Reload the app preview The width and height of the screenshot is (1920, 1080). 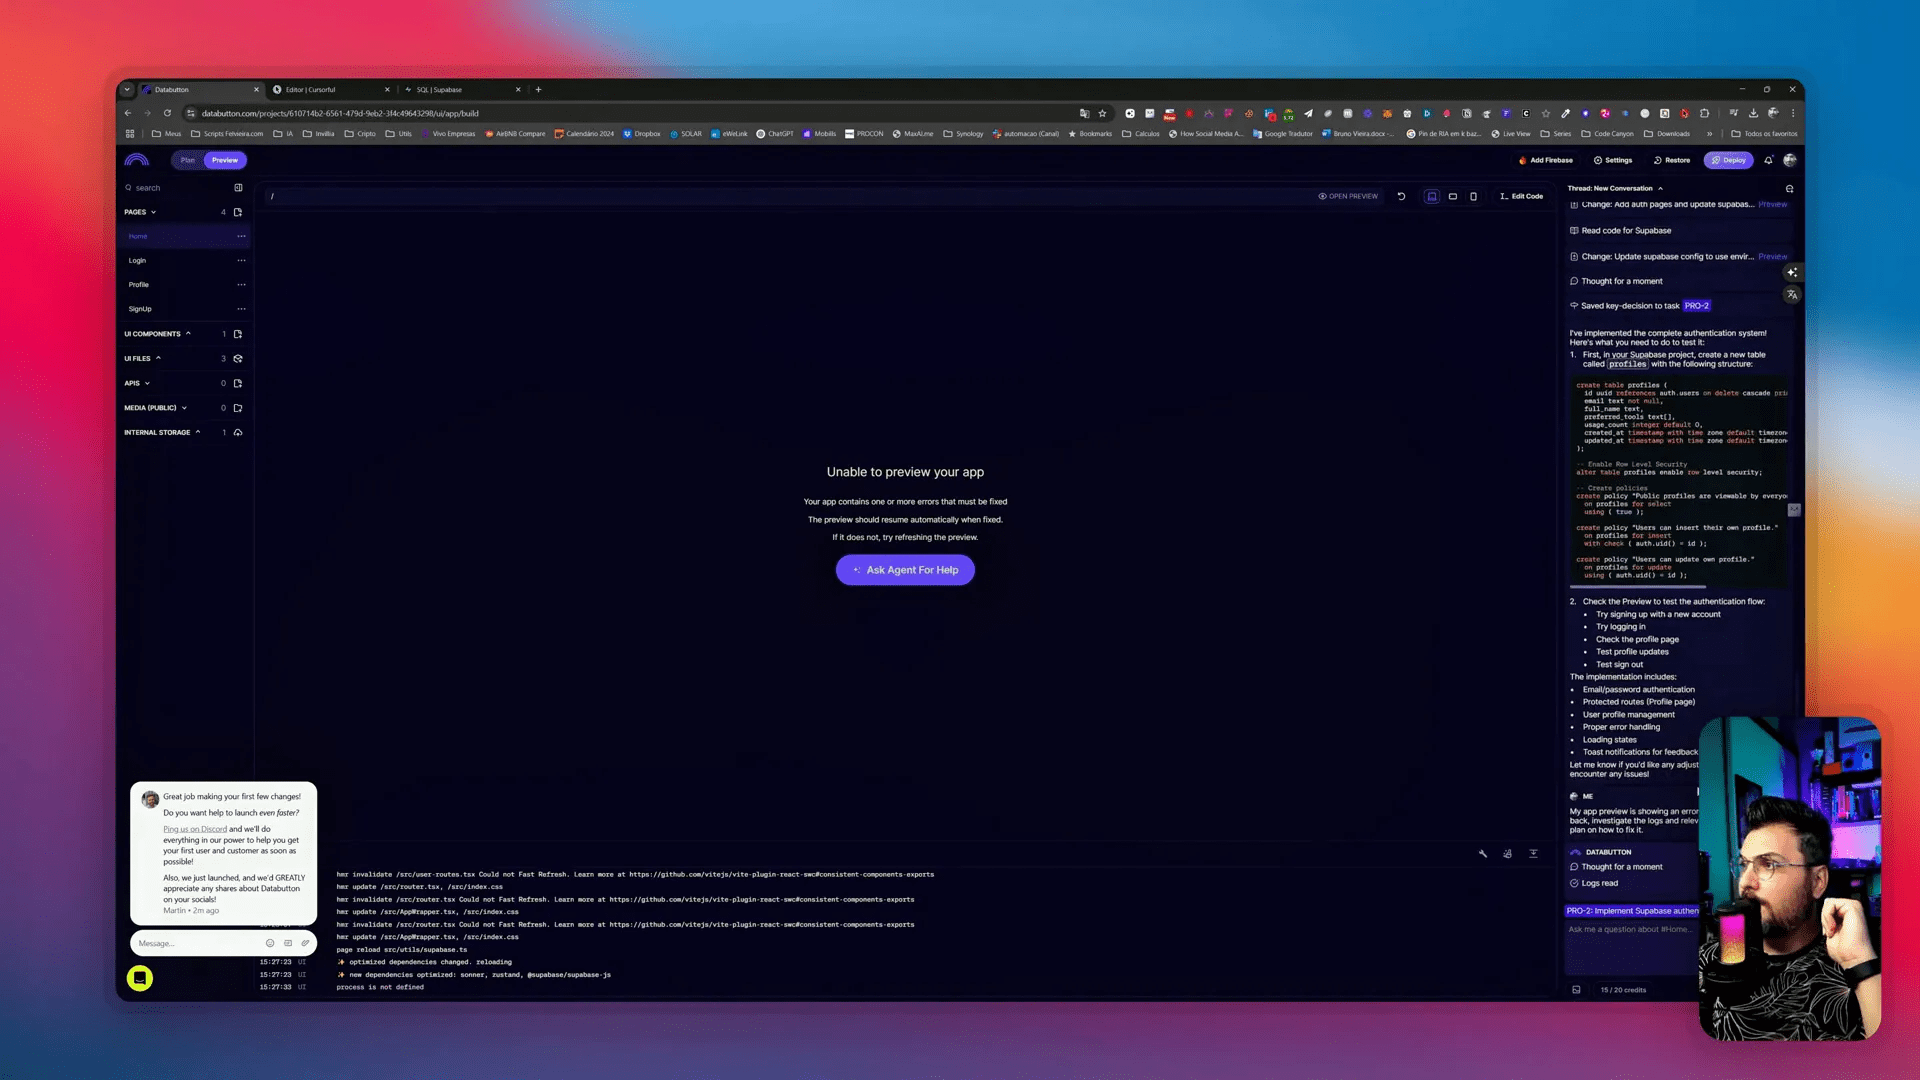pyautogui.click(x=1401, y=196)
